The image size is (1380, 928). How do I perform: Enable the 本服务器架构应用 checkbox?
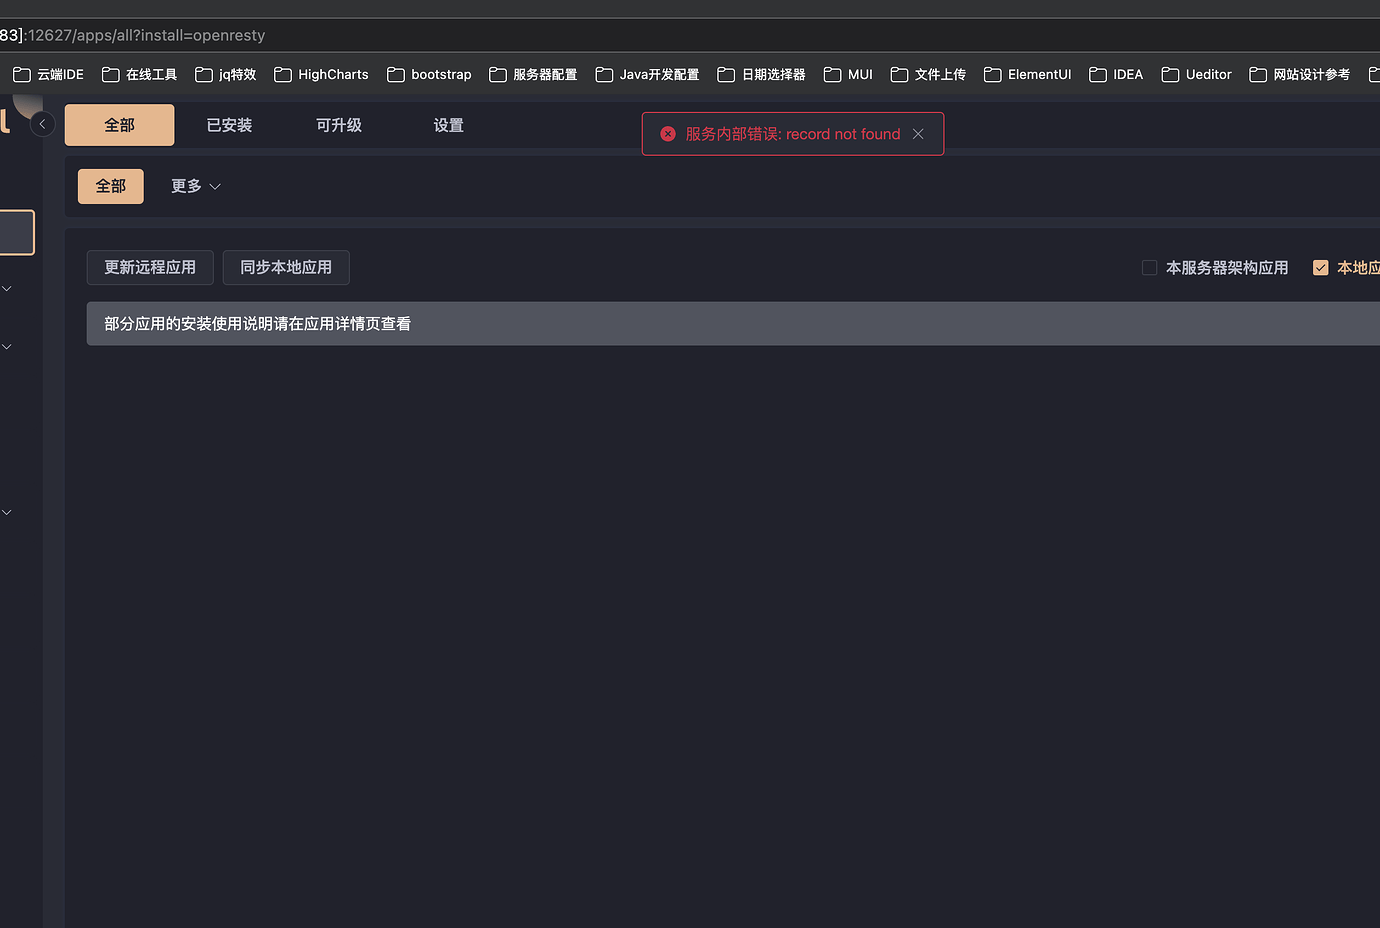[1148, 267]
